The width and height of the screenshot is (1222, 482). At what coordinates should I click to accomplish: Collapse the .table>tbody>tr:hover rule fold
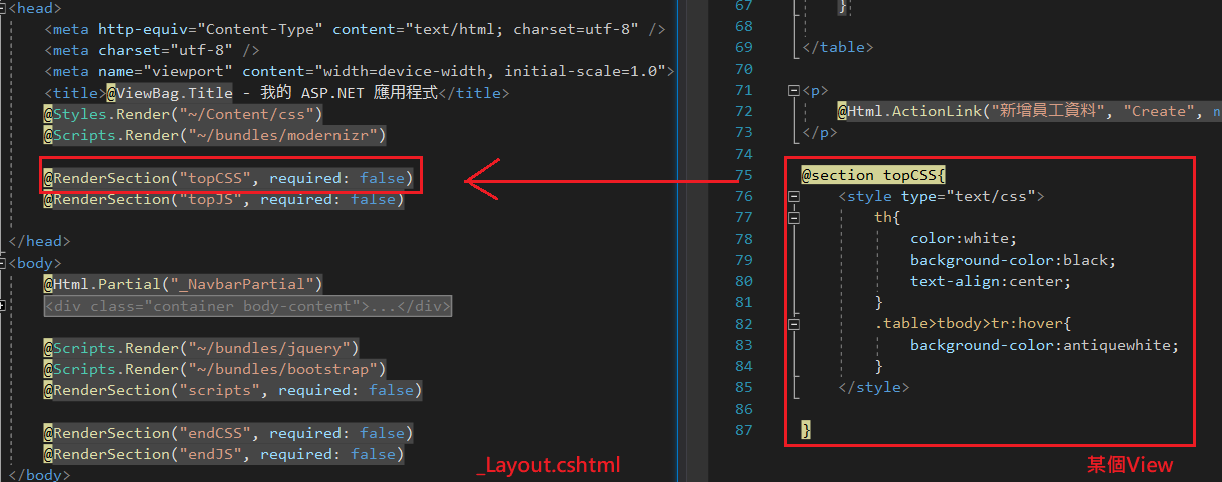point(794,324)
